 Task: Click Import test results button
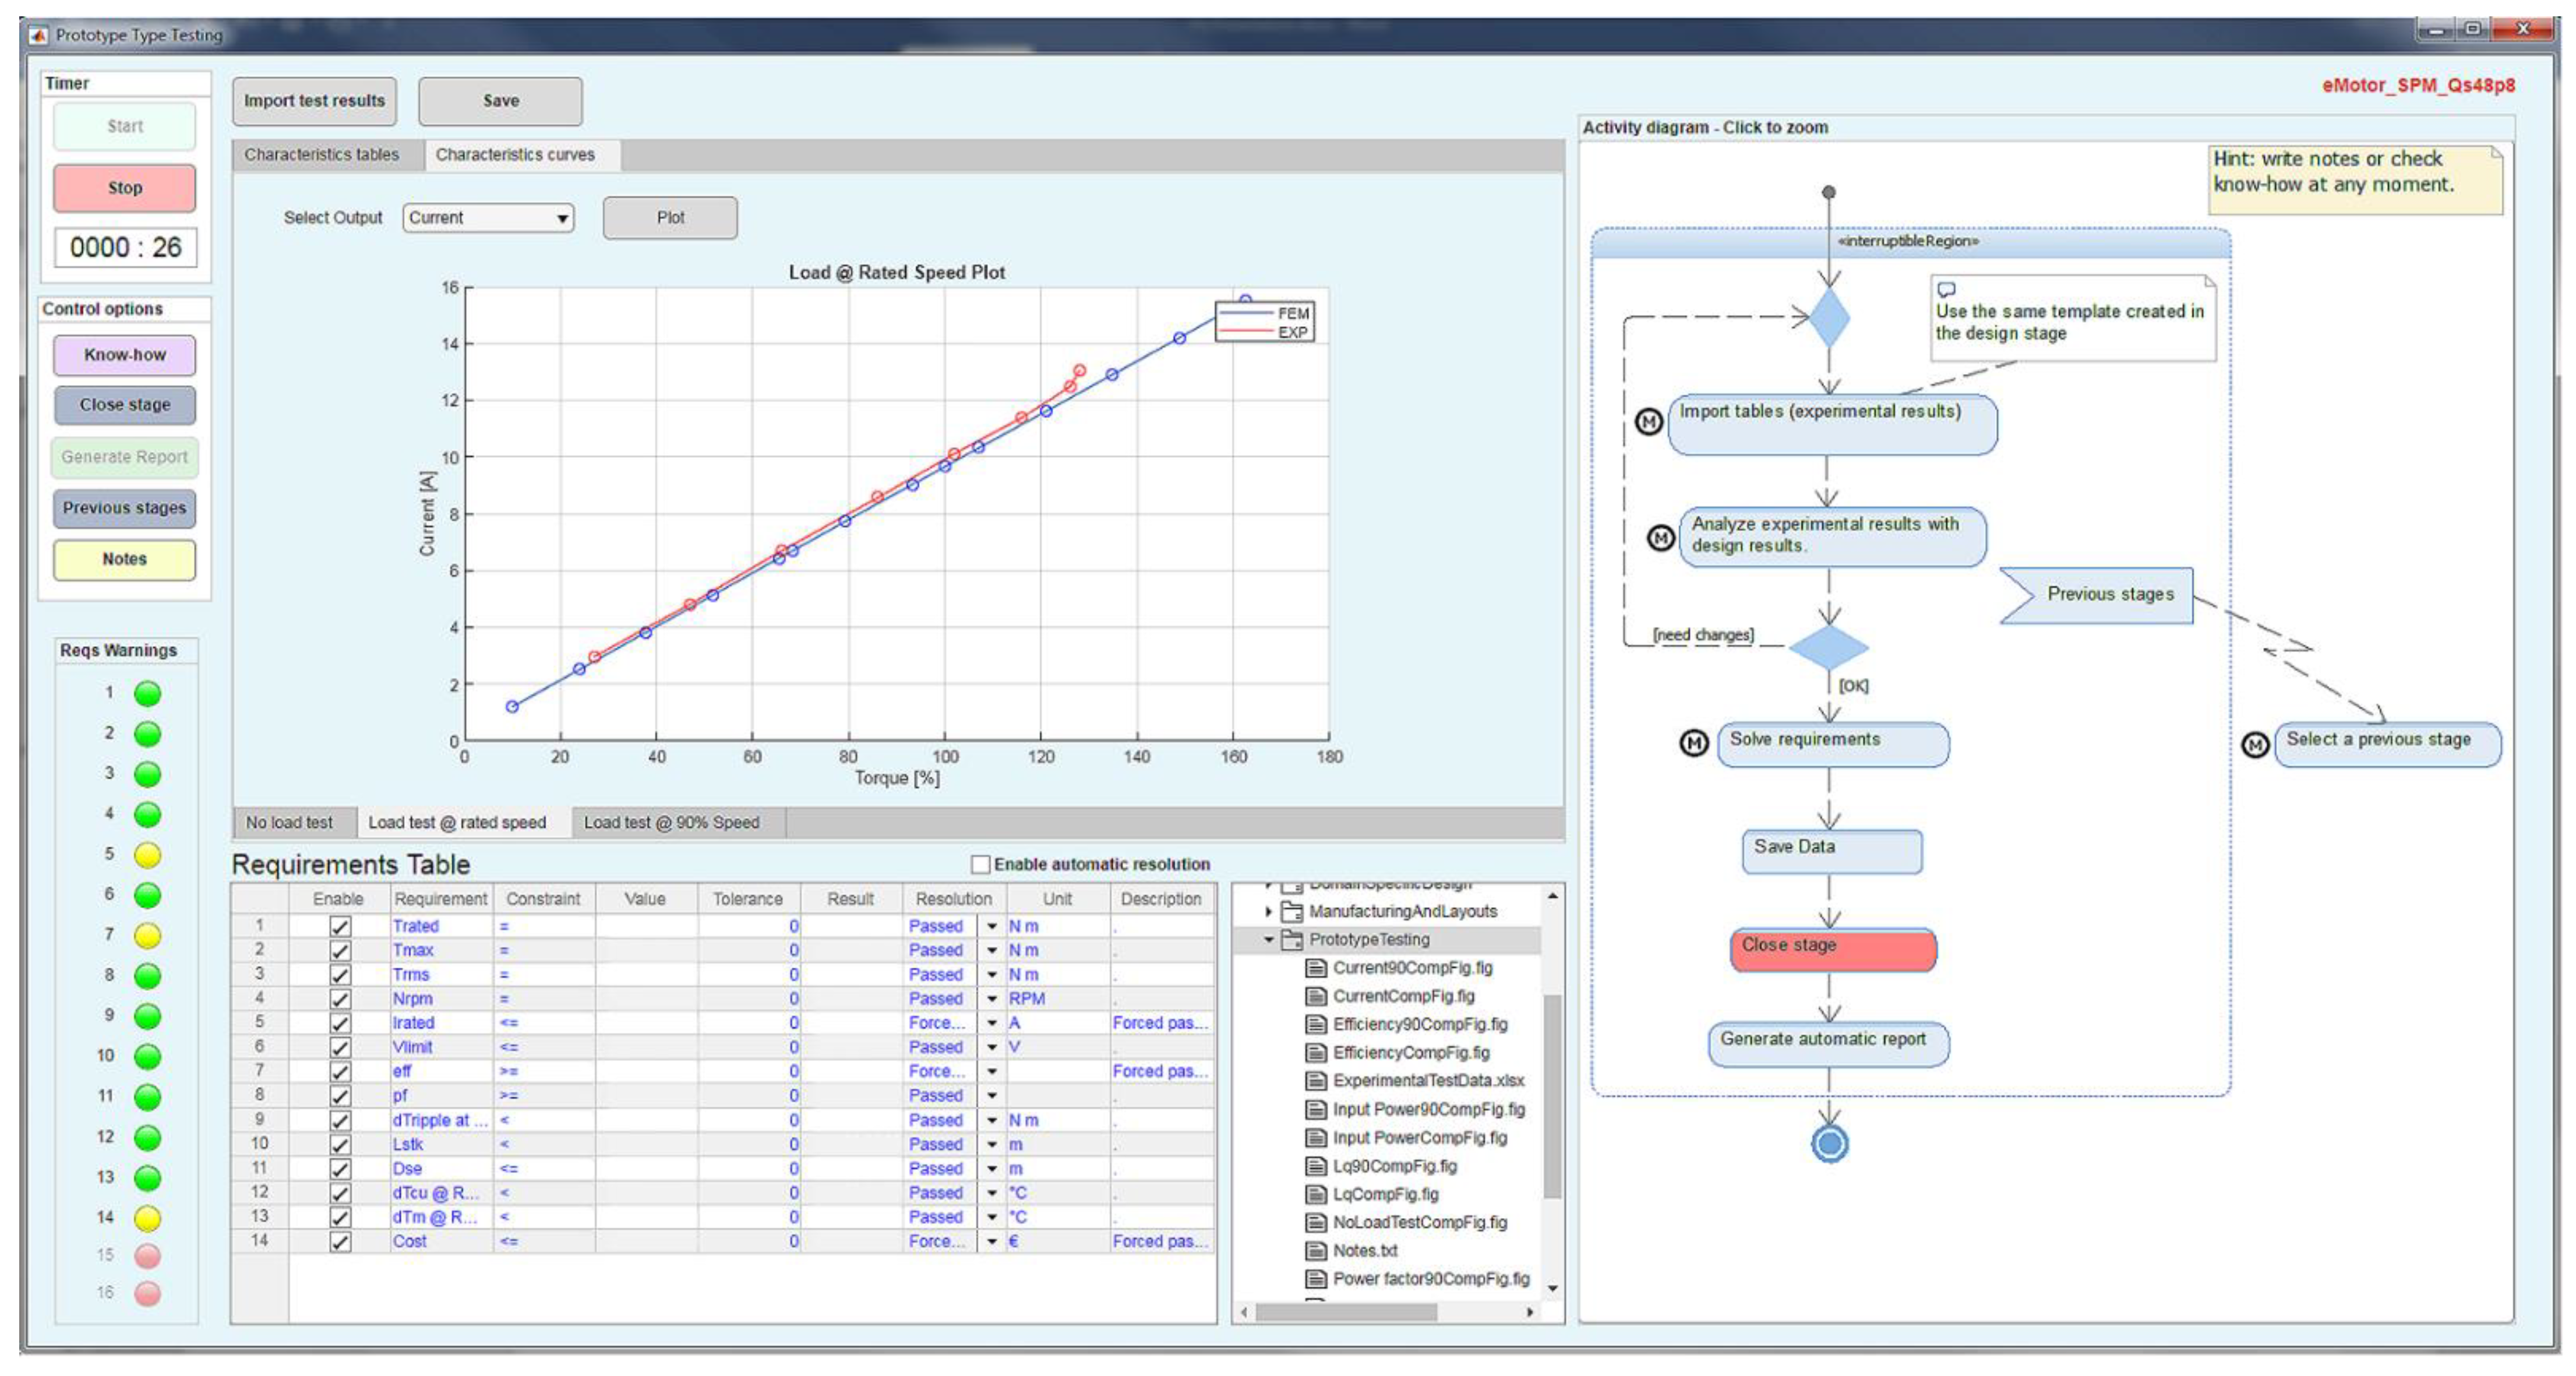(x=314, y=101)
